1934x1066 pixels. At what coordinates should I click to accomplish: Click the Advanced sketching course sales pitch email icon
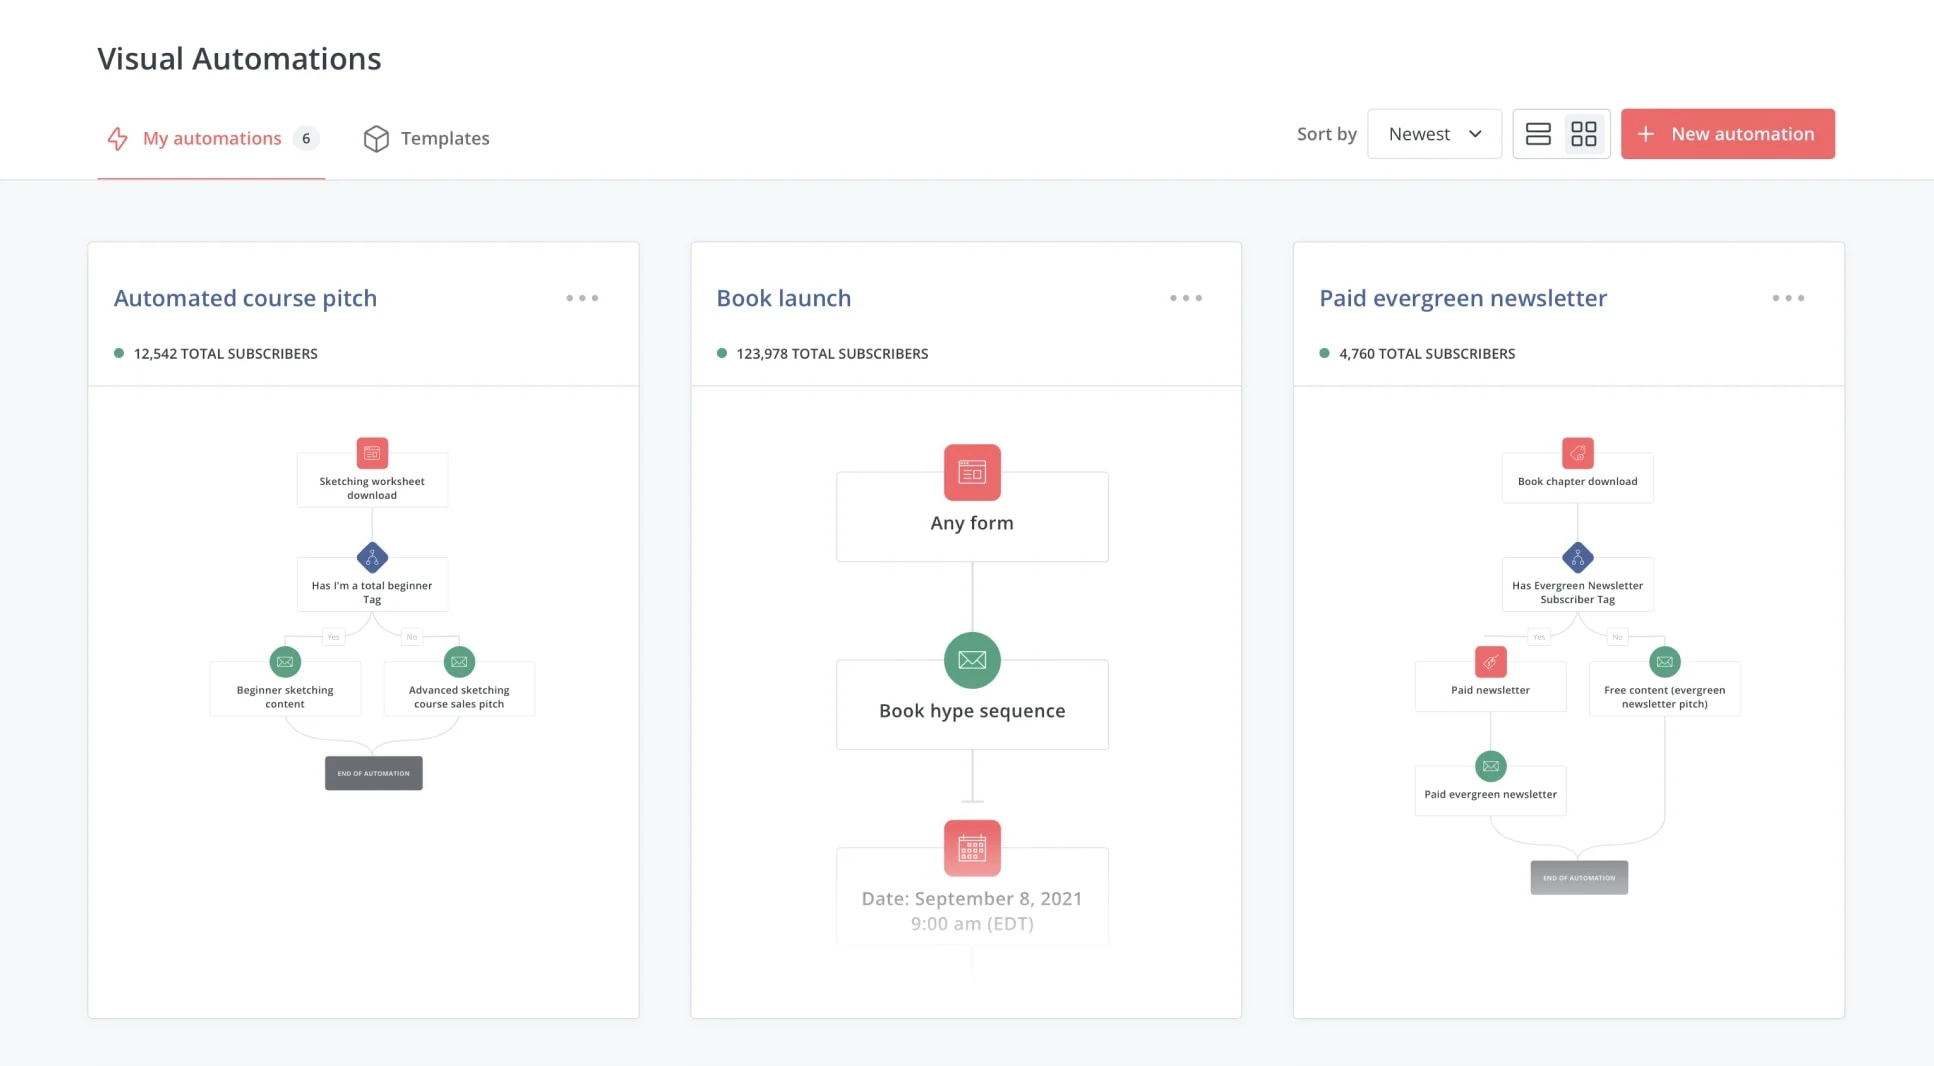click(x=459, y=662)
